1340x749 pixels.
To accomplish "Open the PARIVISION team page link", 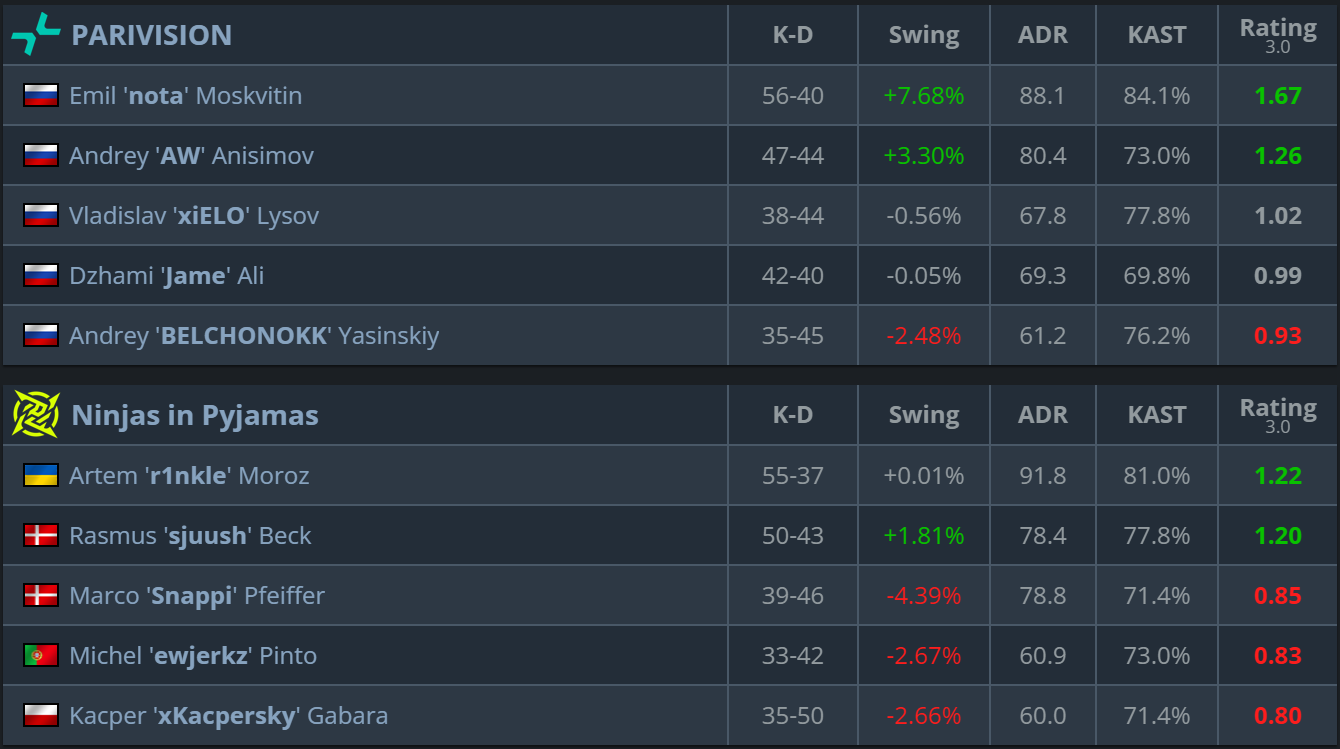I will click(151, 35).
